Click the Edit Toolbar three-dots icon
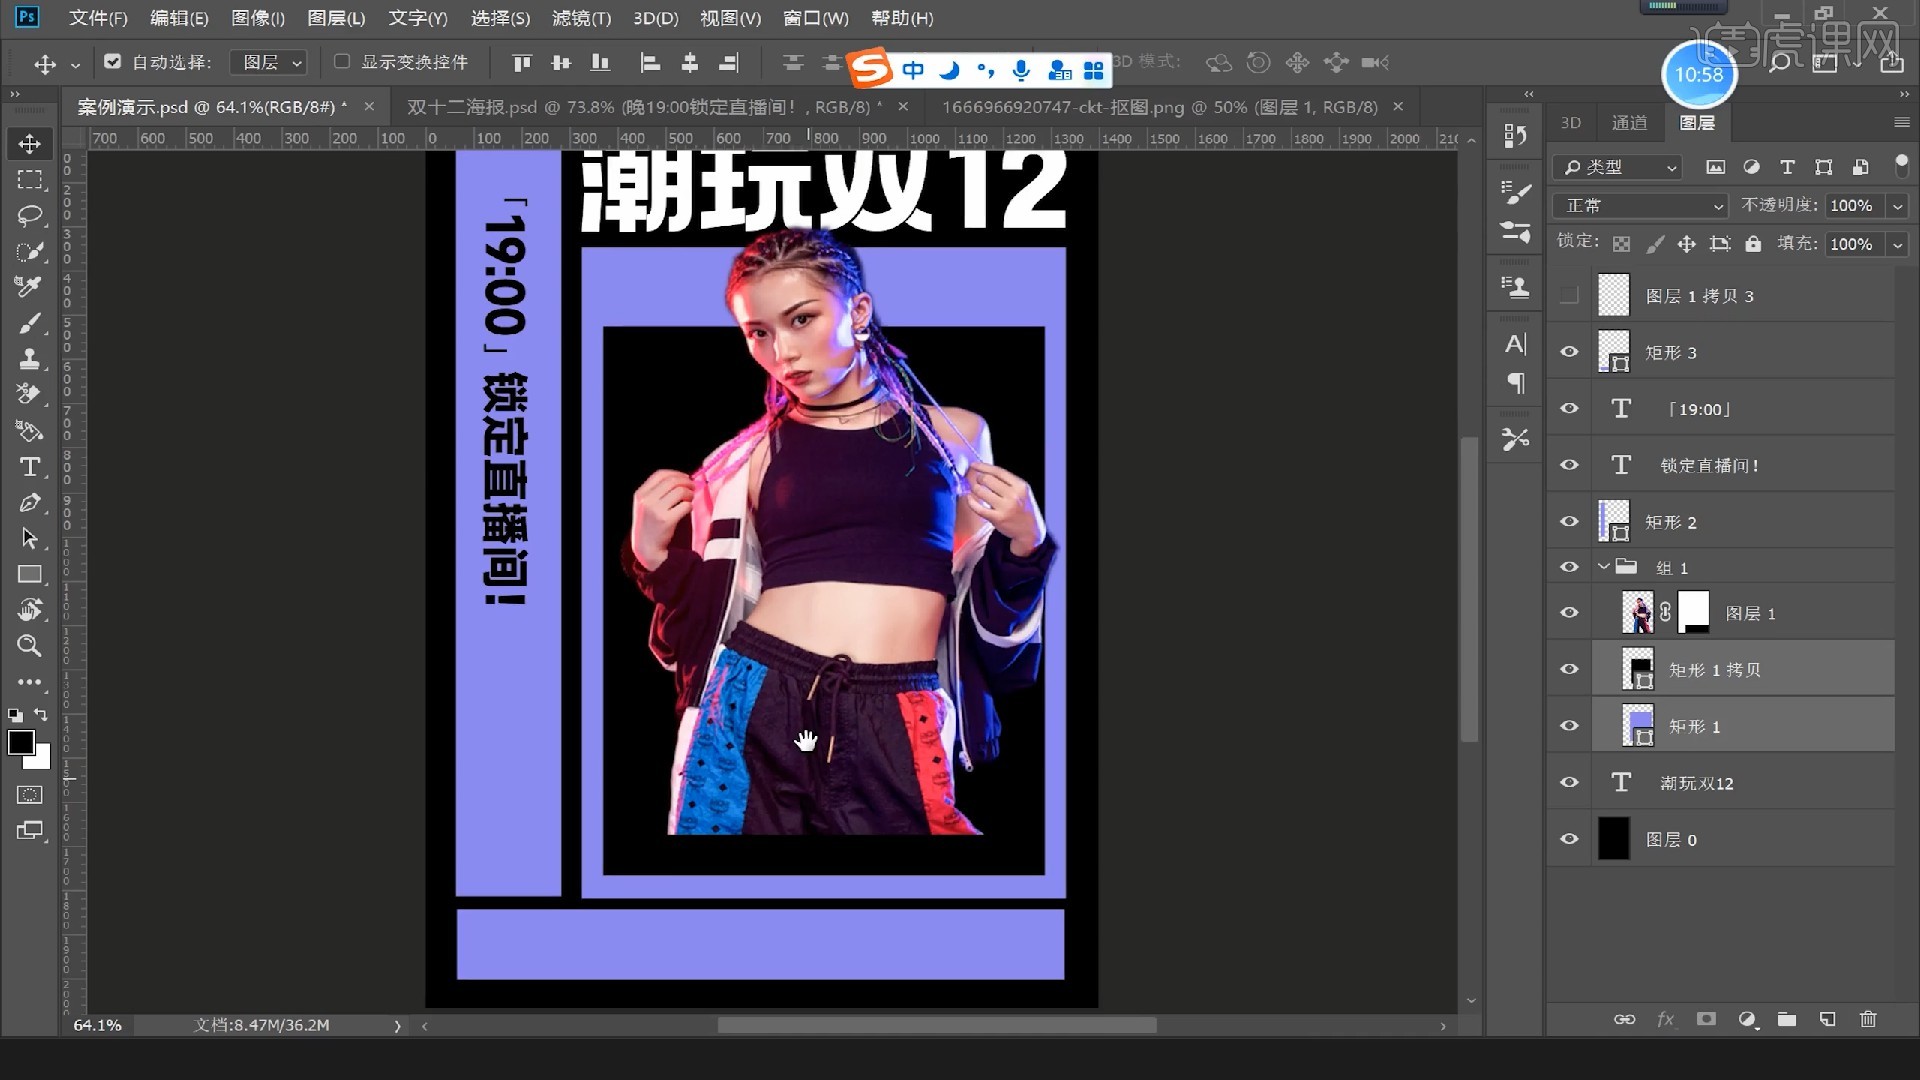This screenshot has height=1080, width=1920. click(x=29, y=682)
